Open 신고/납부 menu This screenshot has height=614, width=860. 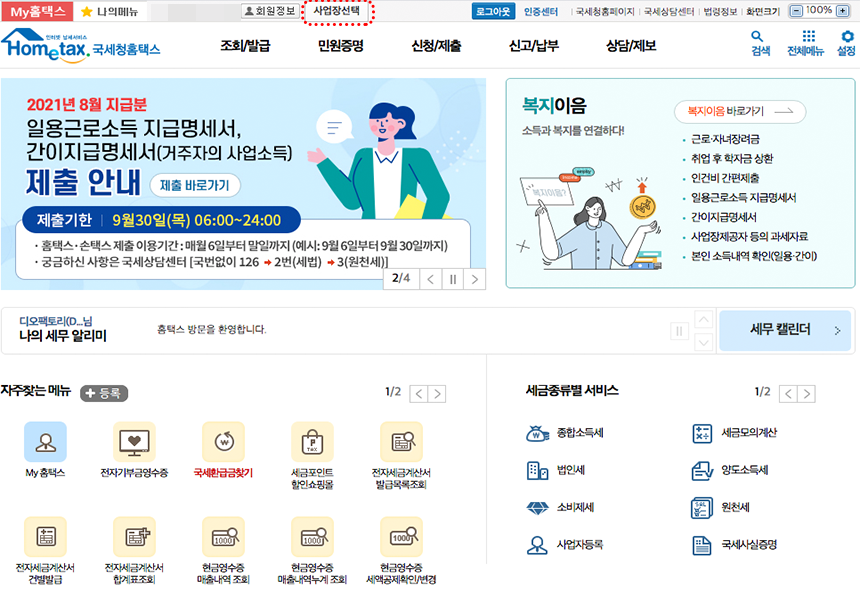534,46
